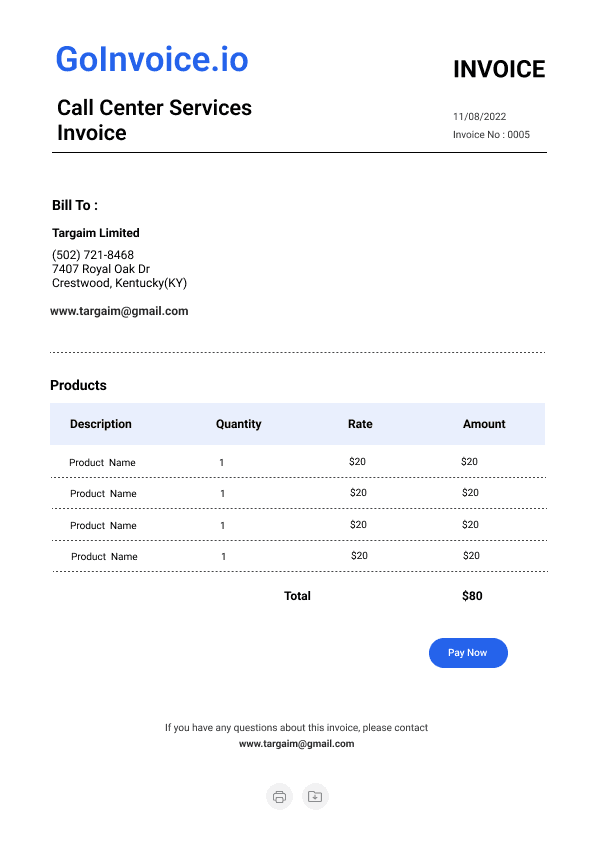Click the print icon at page bottom
Screen dimensions: 595x842
(279, 796)
